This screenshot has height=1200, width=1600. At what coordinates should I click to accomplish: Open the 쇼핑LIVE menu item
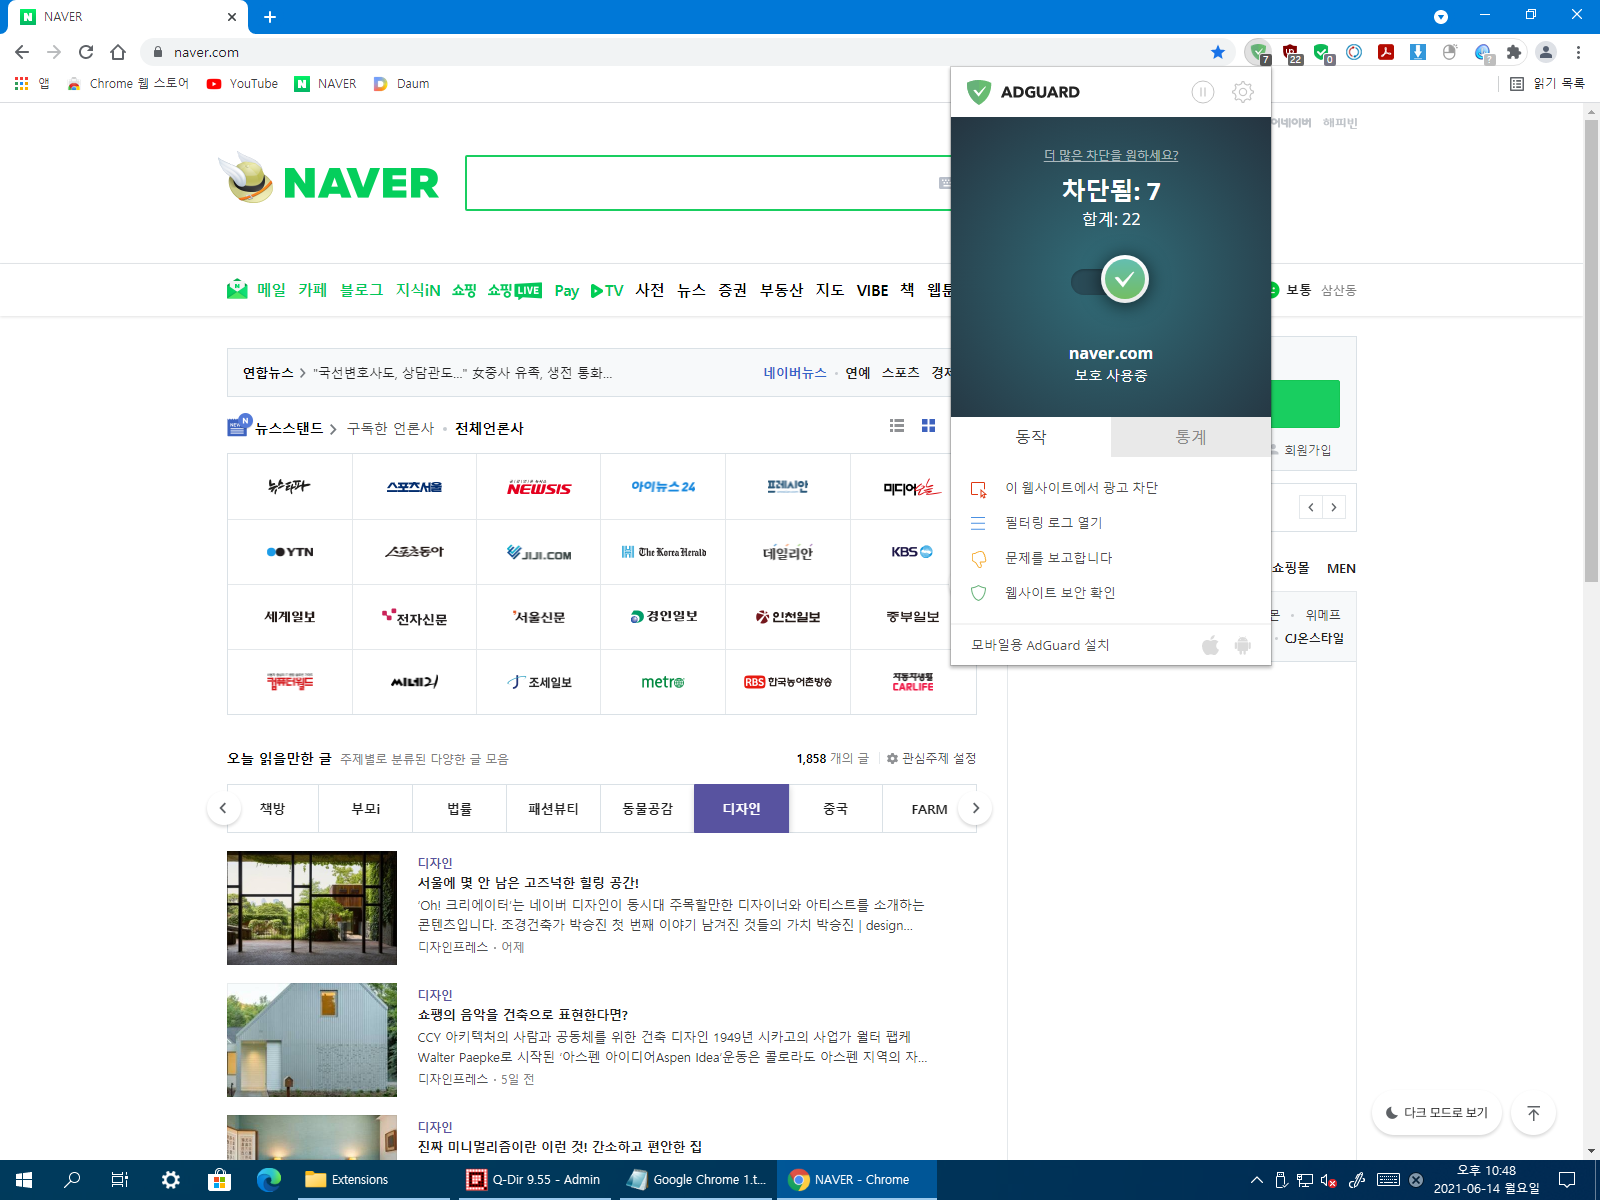coord(515,290)
